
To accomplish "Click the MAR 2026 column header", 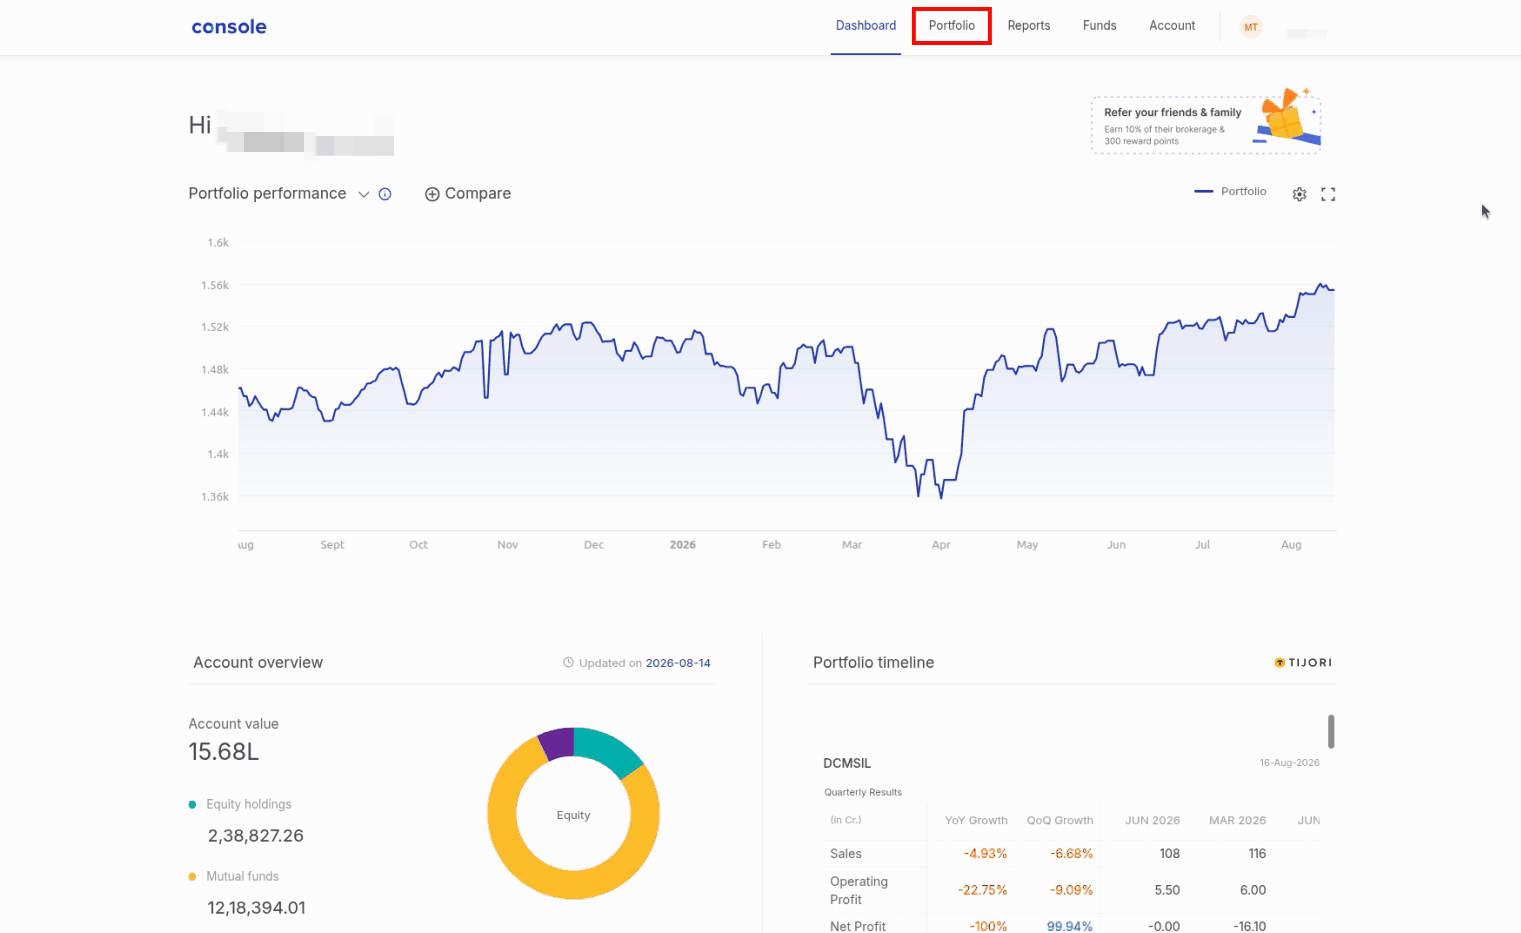I will tap(1237, 820).
